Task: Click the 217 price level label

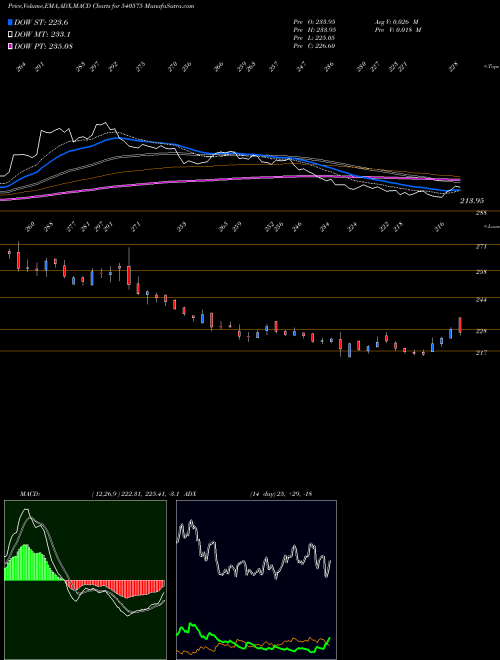Action: [481, 353]
